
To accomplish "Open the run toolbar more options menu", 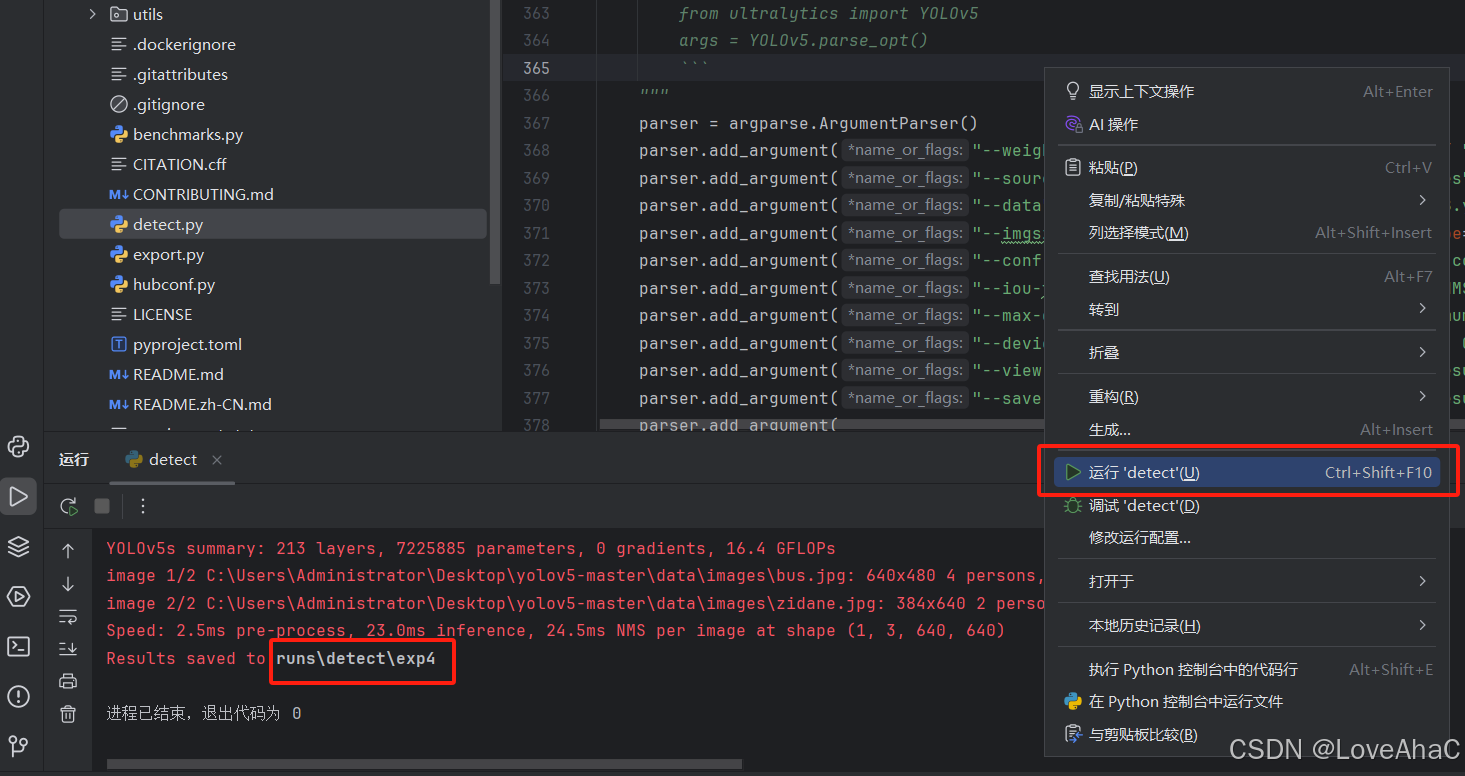I will coord(142,506).
